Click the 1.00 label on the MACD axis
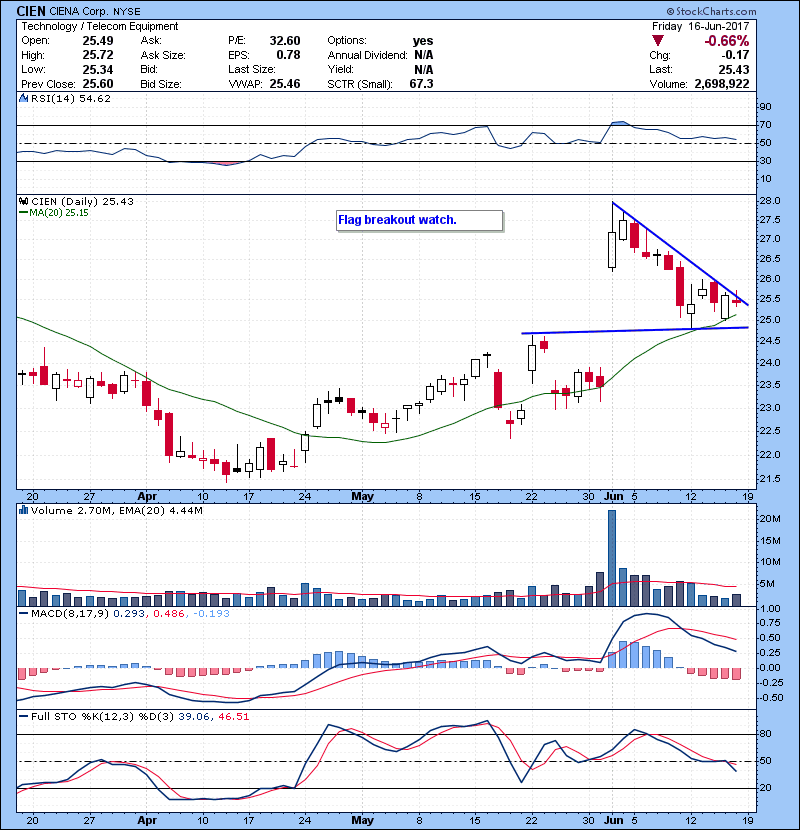 (x=770, y=609)
